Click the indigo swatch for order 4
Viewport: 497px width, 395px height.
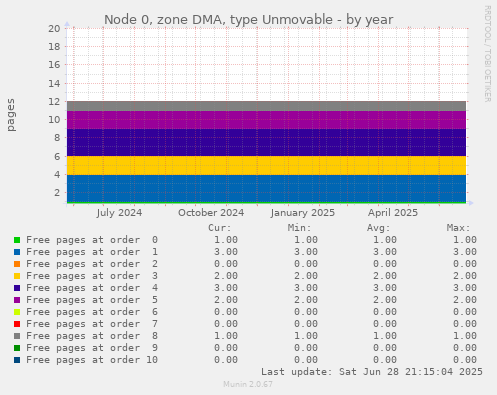pyautogui.click(x=17, y=288)
